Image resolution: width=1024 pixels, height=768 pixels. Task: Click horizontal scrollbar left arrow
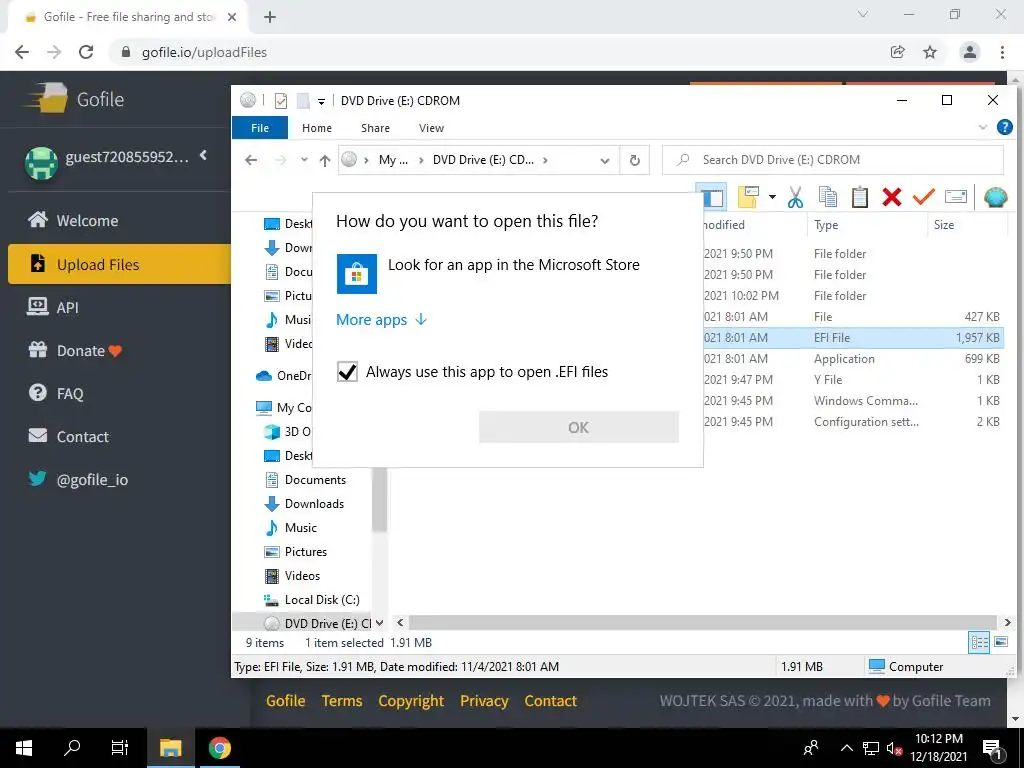coord(400,622)
